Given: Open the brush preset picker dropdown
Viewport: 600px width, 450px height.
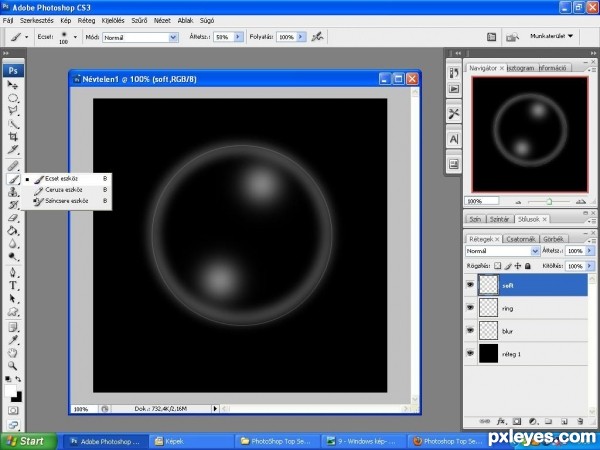Looking at the screenshot, I should pyautogui.click(x=75, y=37).
